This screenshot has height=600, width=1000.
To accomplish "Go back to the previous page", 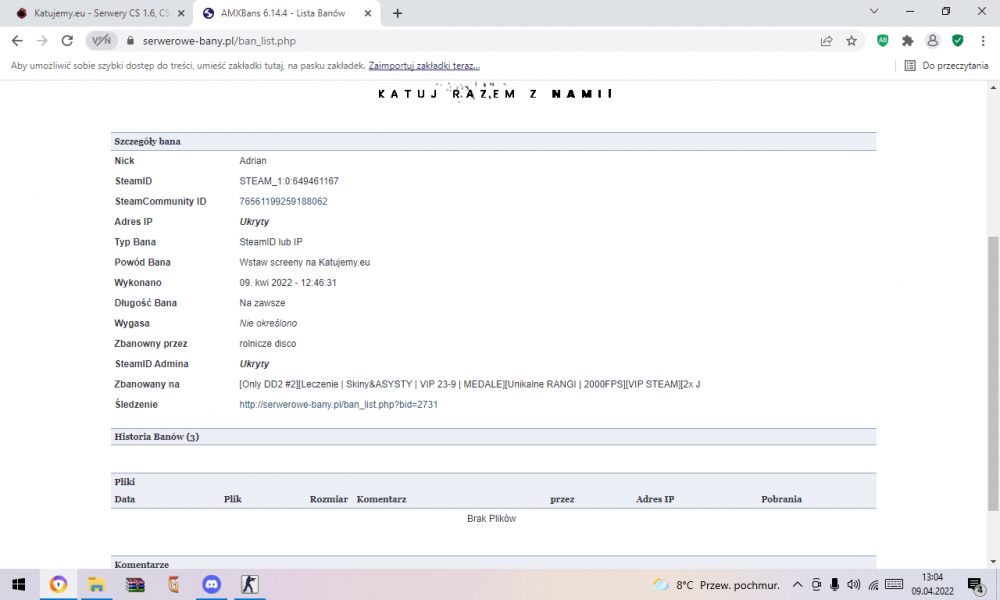I will coord(17,41).
